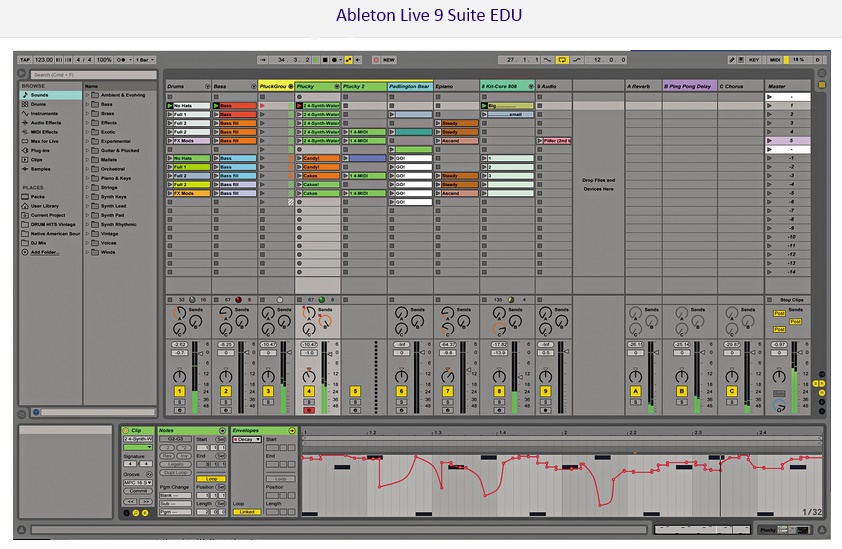Click the NEW button in the top bar
Image resolution: width=842 pixels, height=549 pixels.
click(389, 60)
